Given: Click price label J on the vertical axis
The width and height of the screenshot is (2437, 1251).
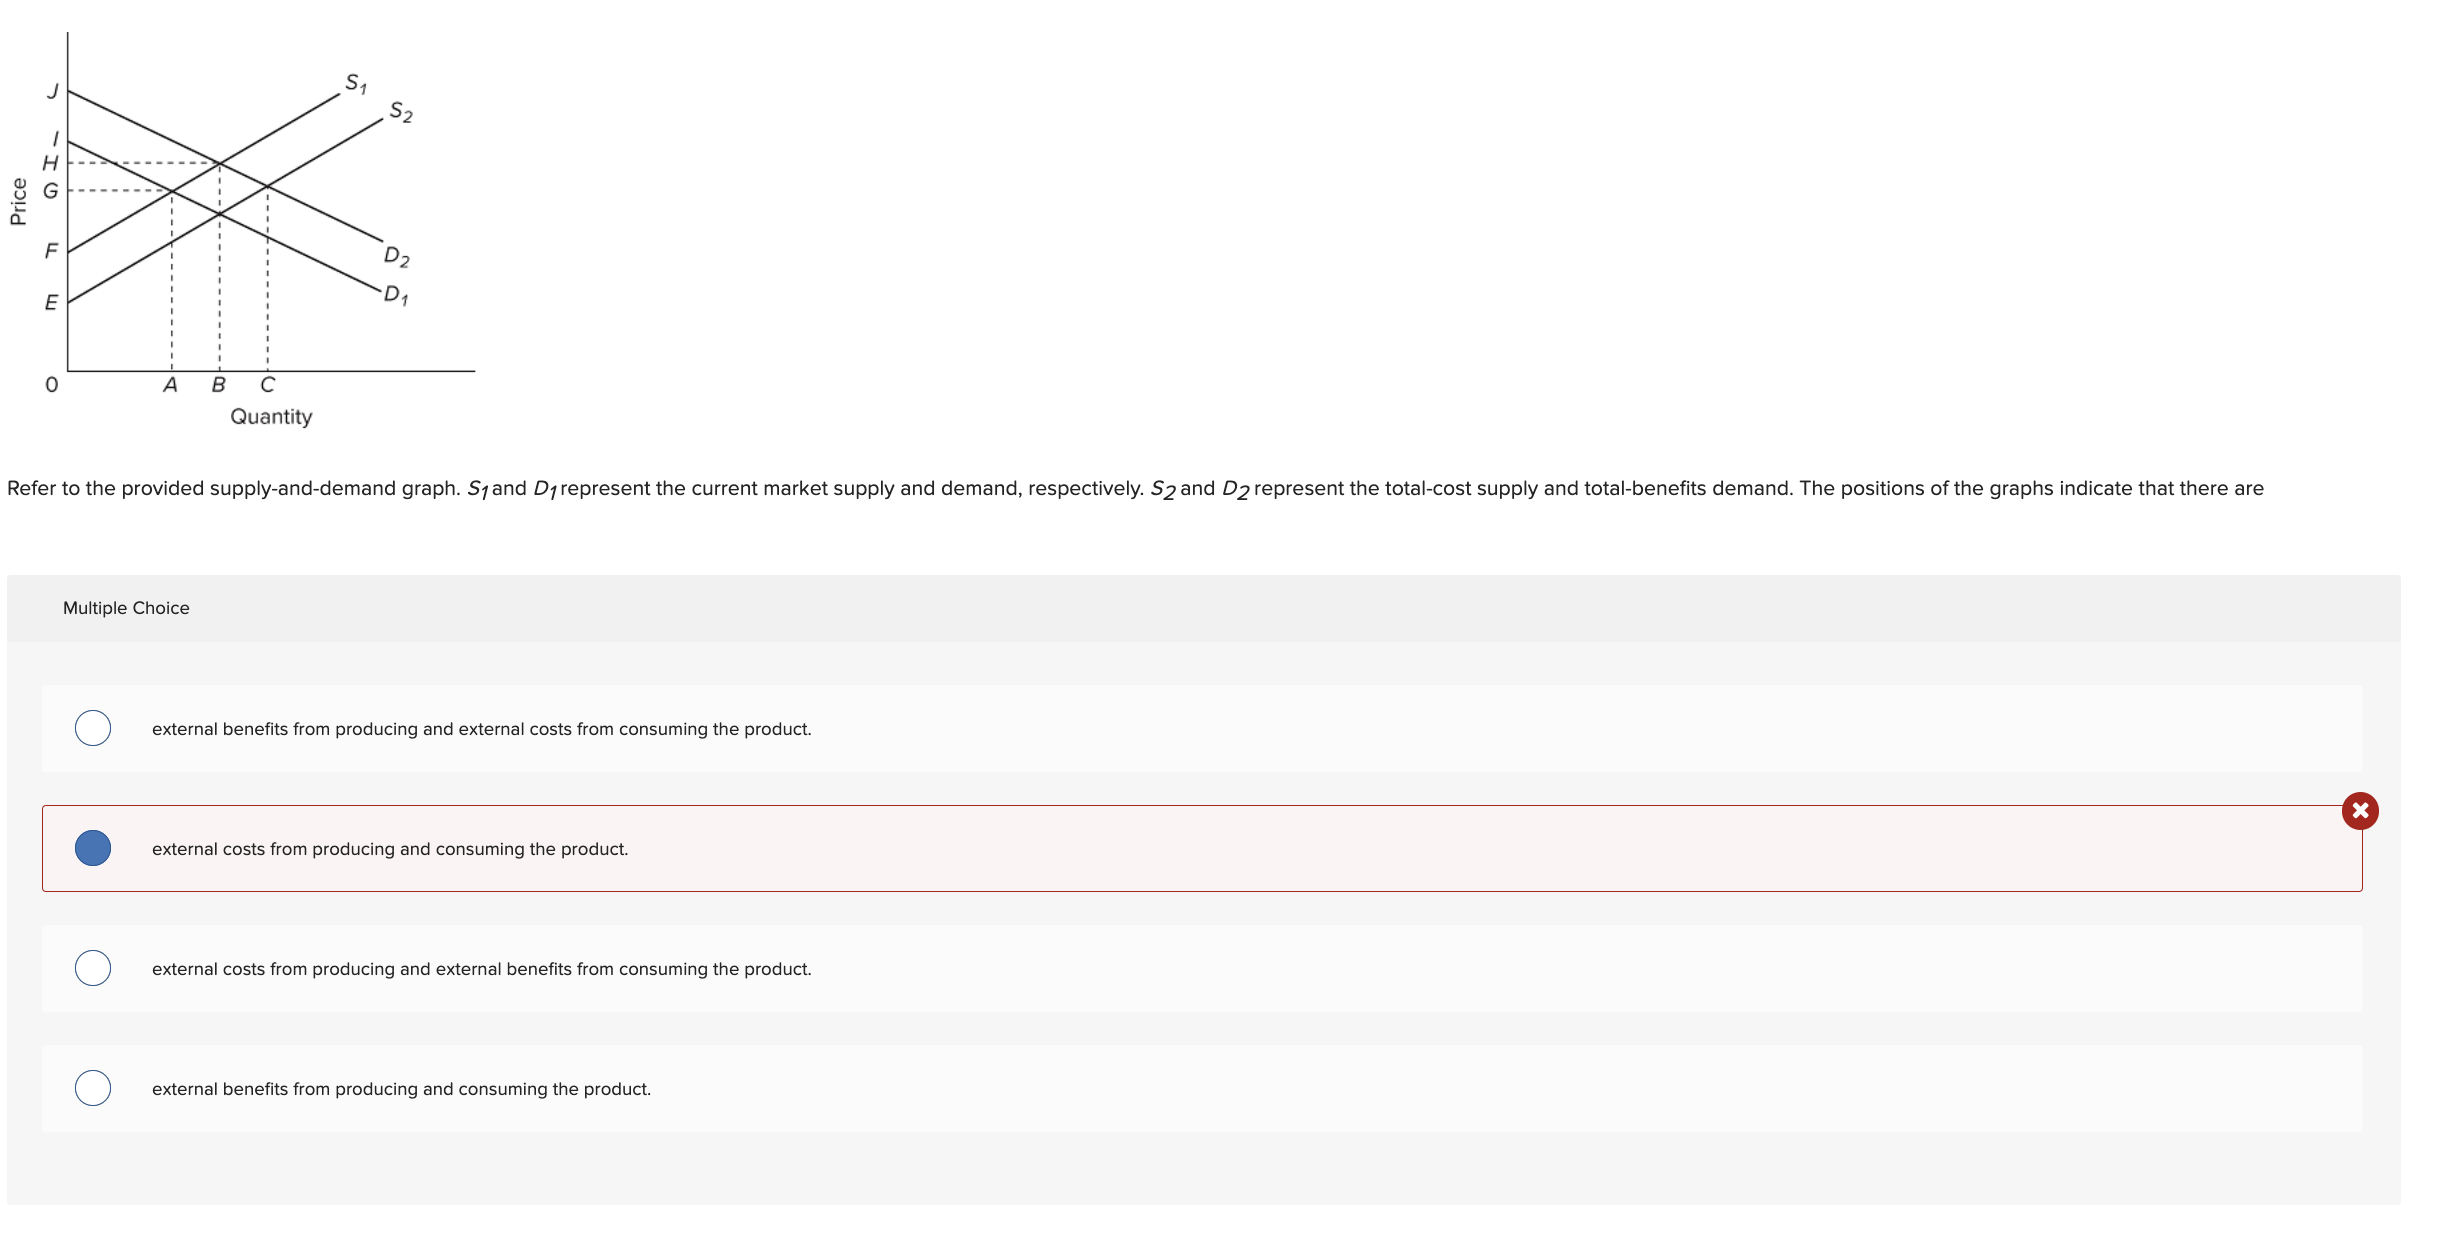Looking at the screenshot, I should pos(53,91).
